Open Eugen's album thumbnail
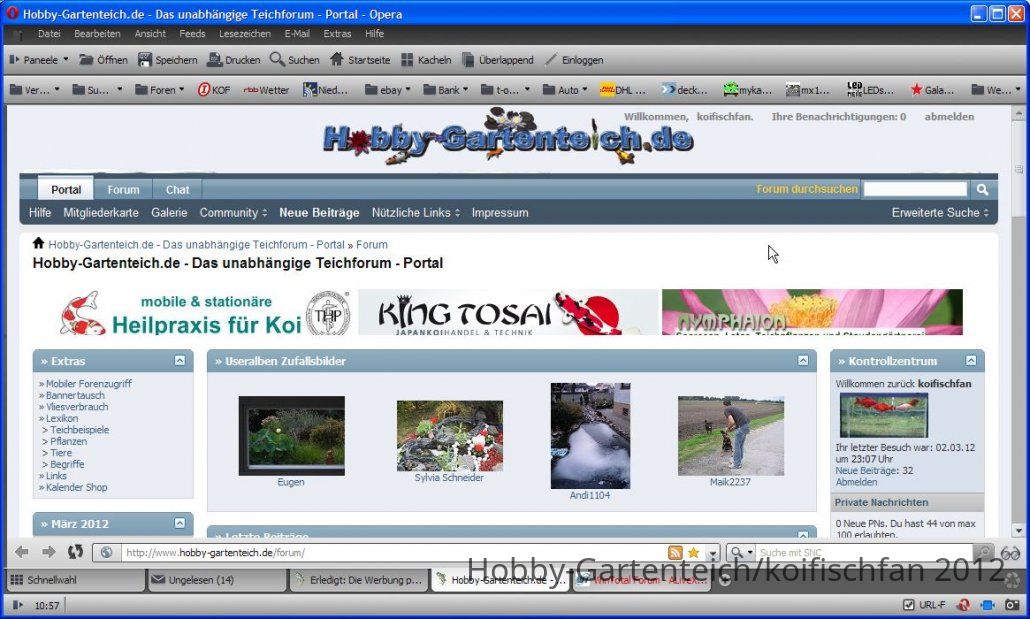 click(x=292, y=435)
